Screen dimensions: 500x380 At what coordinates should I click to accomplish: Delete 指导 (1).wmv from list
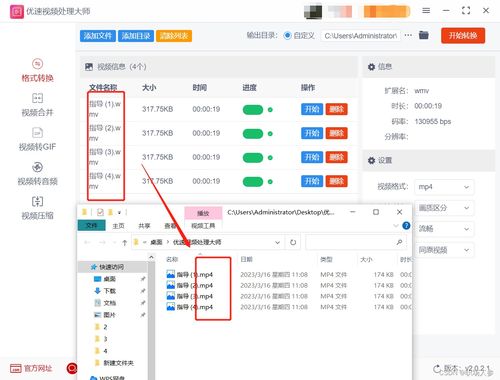[336, 109]
